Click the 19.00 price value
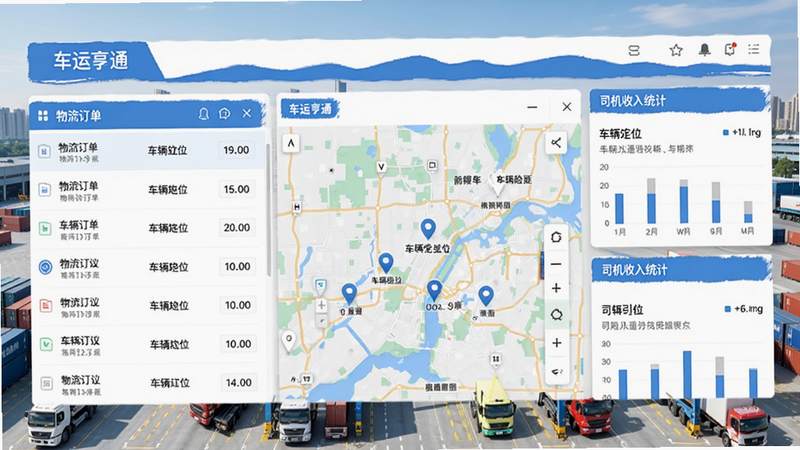The height and width of the screenshot is (450, 800). [236, 150]
